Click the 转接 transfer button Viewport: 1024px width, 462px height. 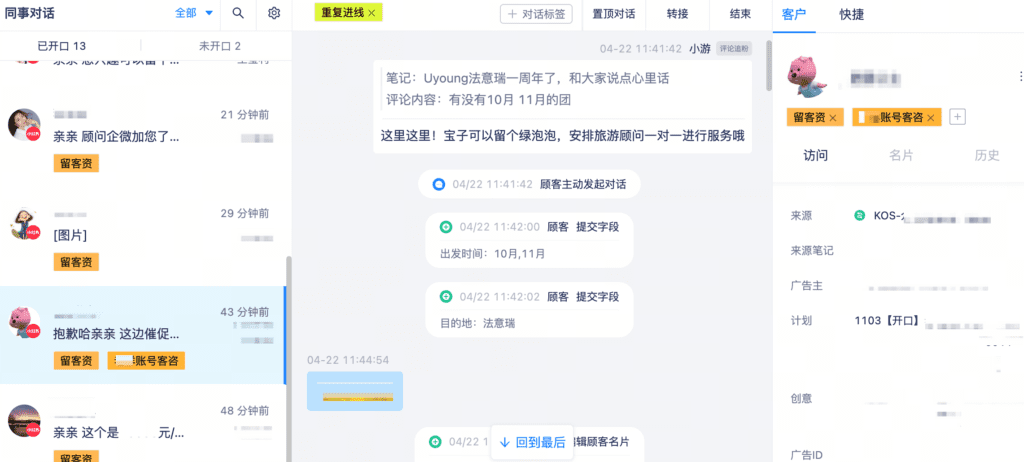pyautogui.click(x=677, y=14)
